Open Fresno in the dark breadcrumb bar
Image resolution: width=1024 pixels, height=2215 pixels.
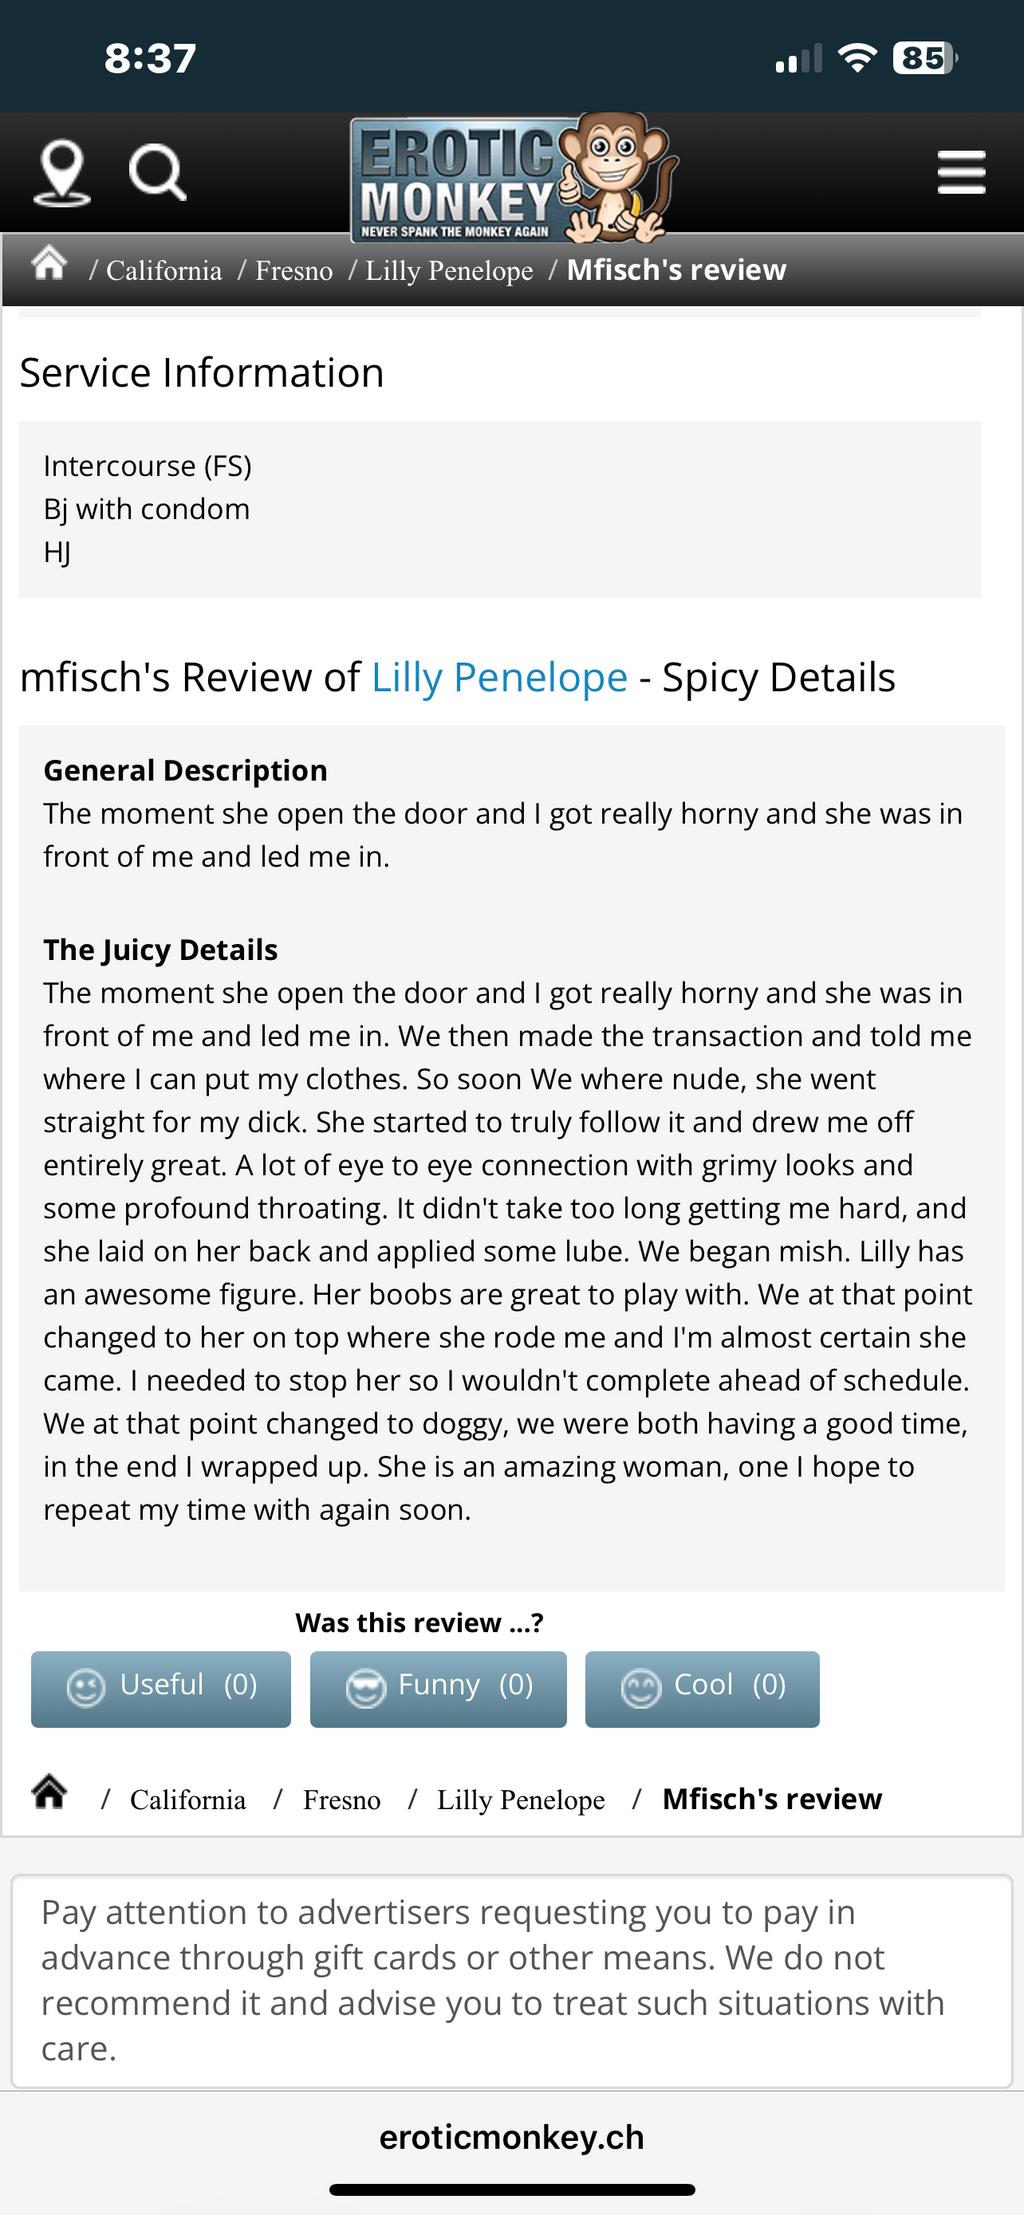click(294, 271)
